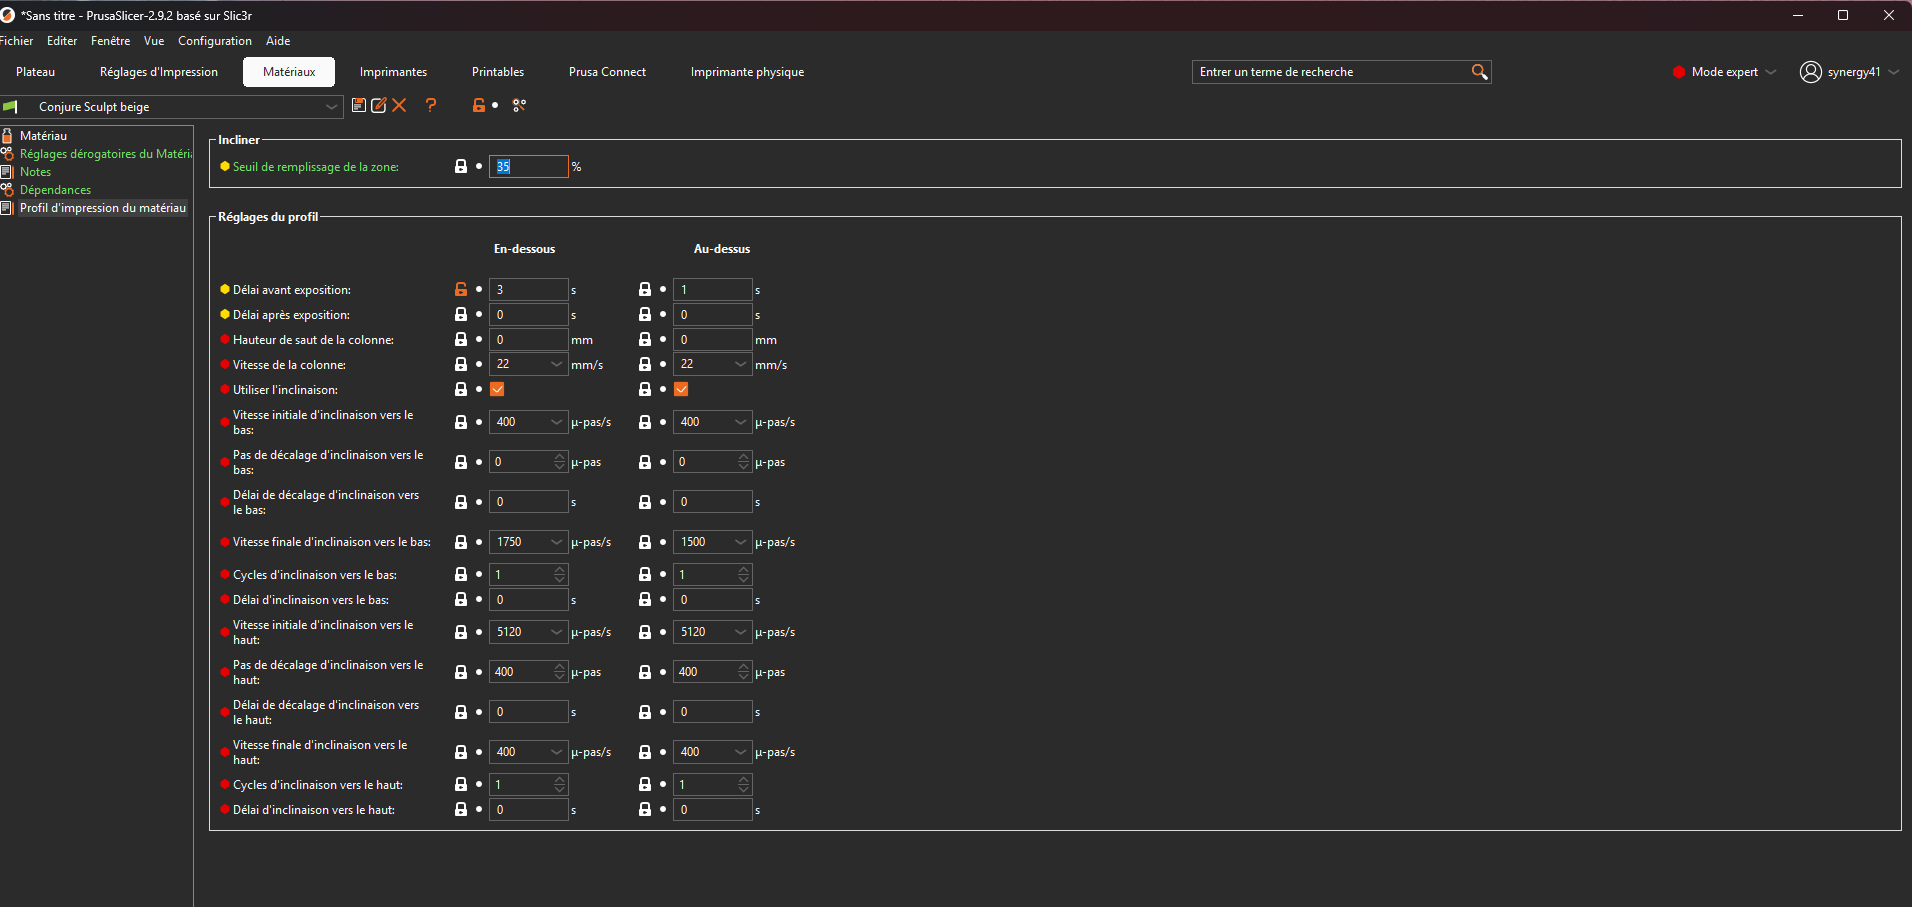Uncheck Utiliser l'inclinaison in Au-dessus column
The image size is (1912, 907).
(x=681, y=389)
